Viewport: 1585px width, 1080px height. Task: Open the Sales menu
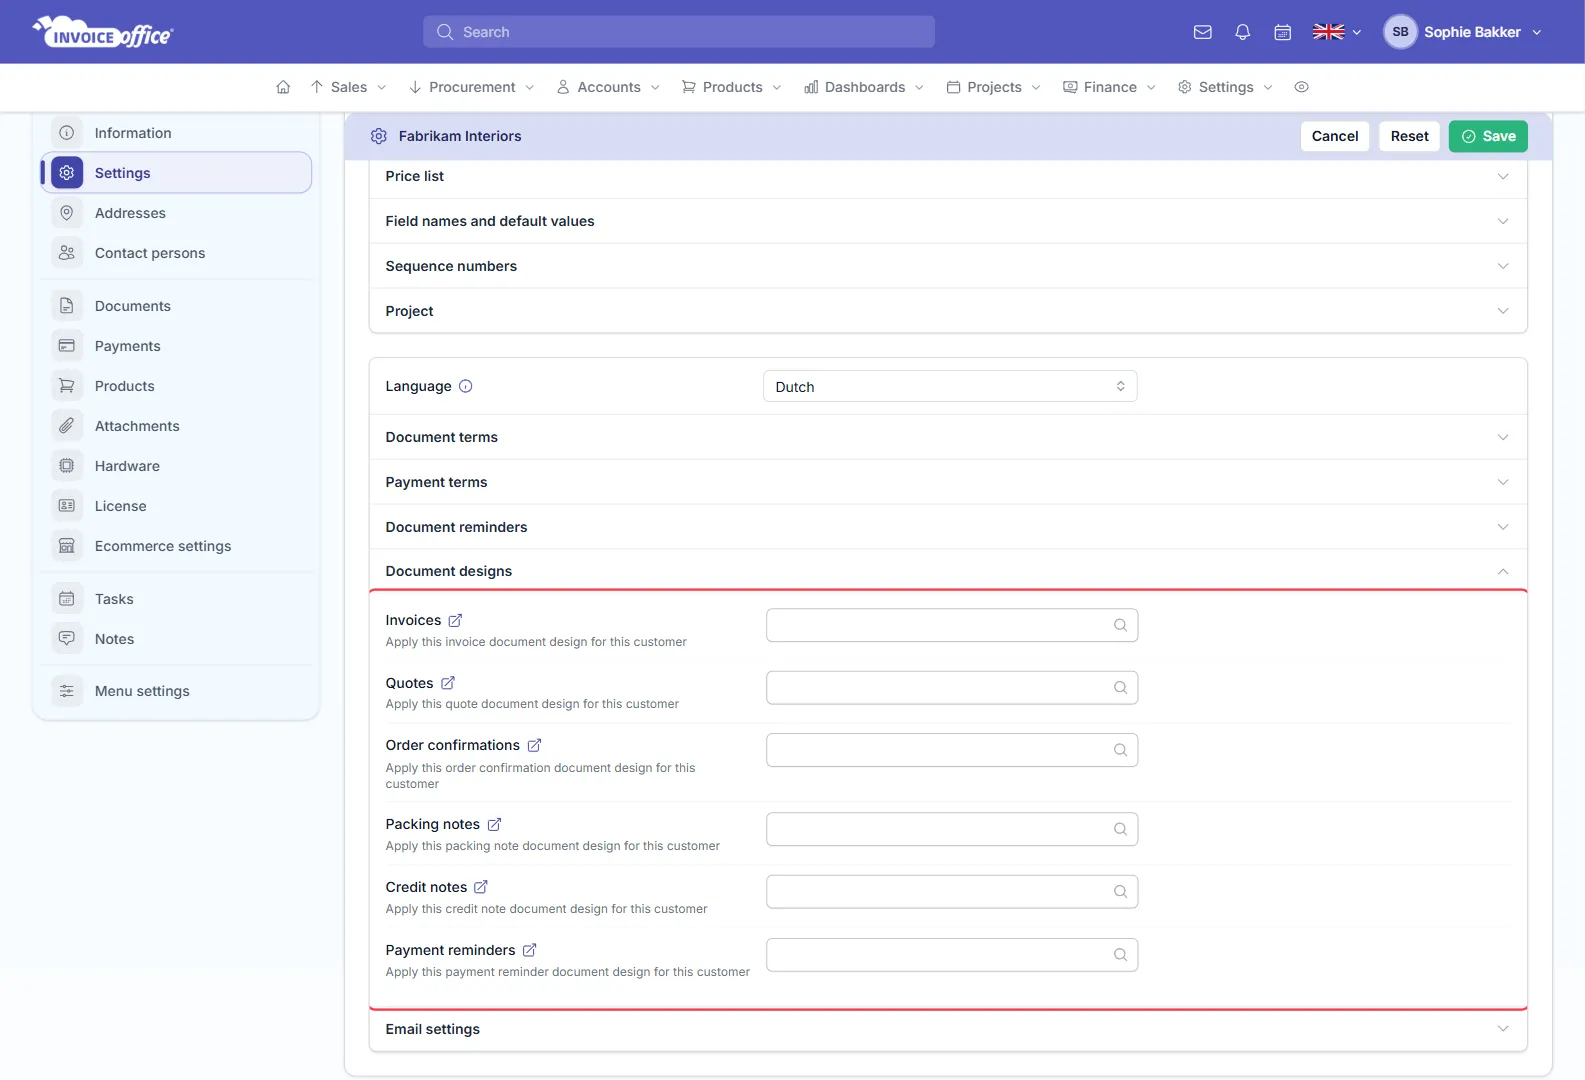pyautogui.click(x=348, y=87)
